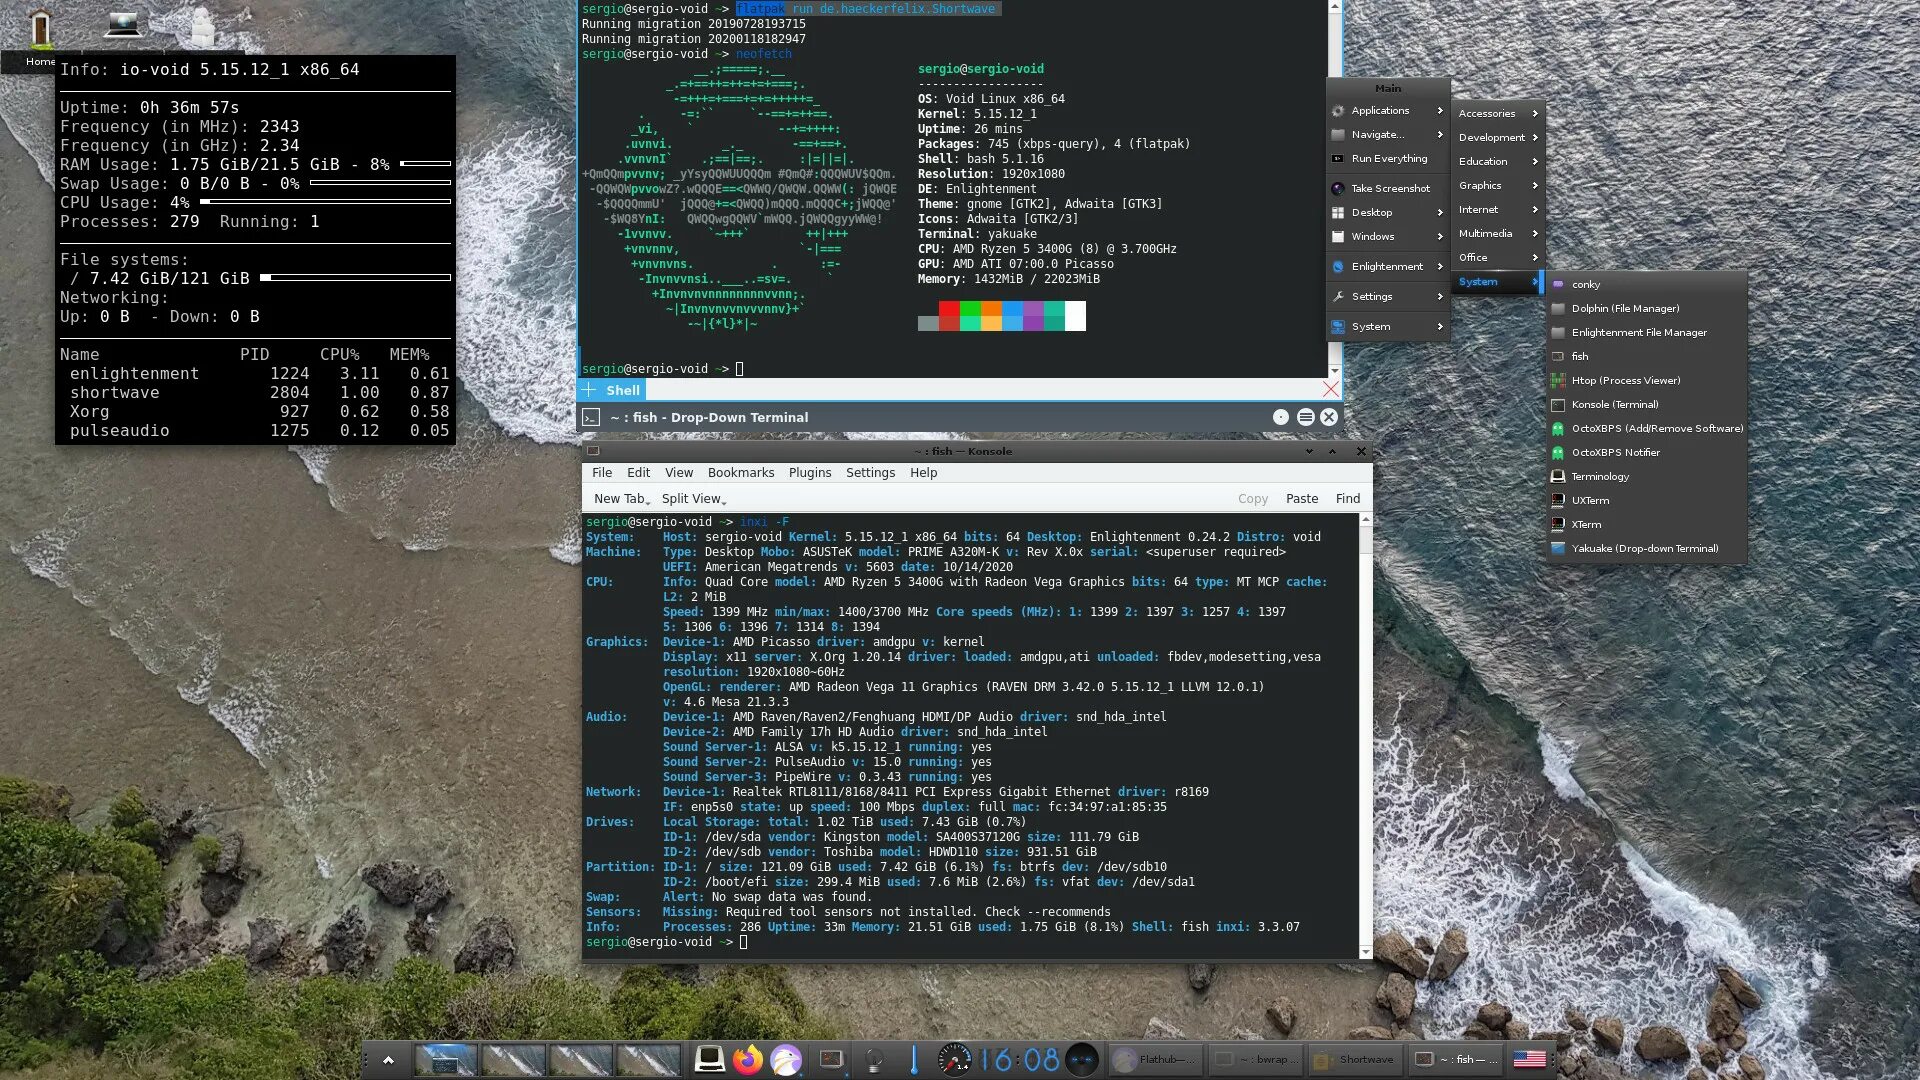Open Dolphin (File Manager) entry
Screen dimensions: 1920x1080
(x=1646, y=308)
